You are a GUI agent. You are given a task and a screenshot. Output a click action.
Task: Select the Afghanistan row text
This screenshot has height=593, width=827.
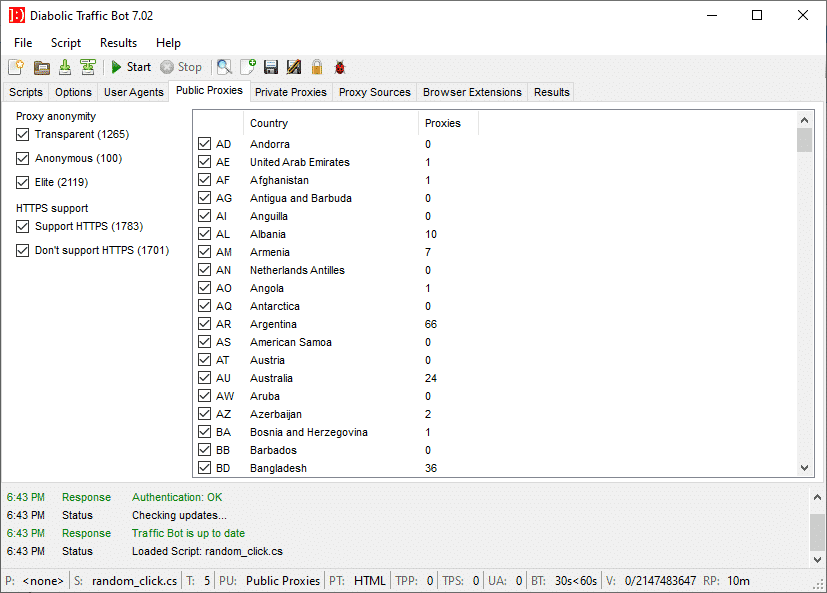[280, 180]
